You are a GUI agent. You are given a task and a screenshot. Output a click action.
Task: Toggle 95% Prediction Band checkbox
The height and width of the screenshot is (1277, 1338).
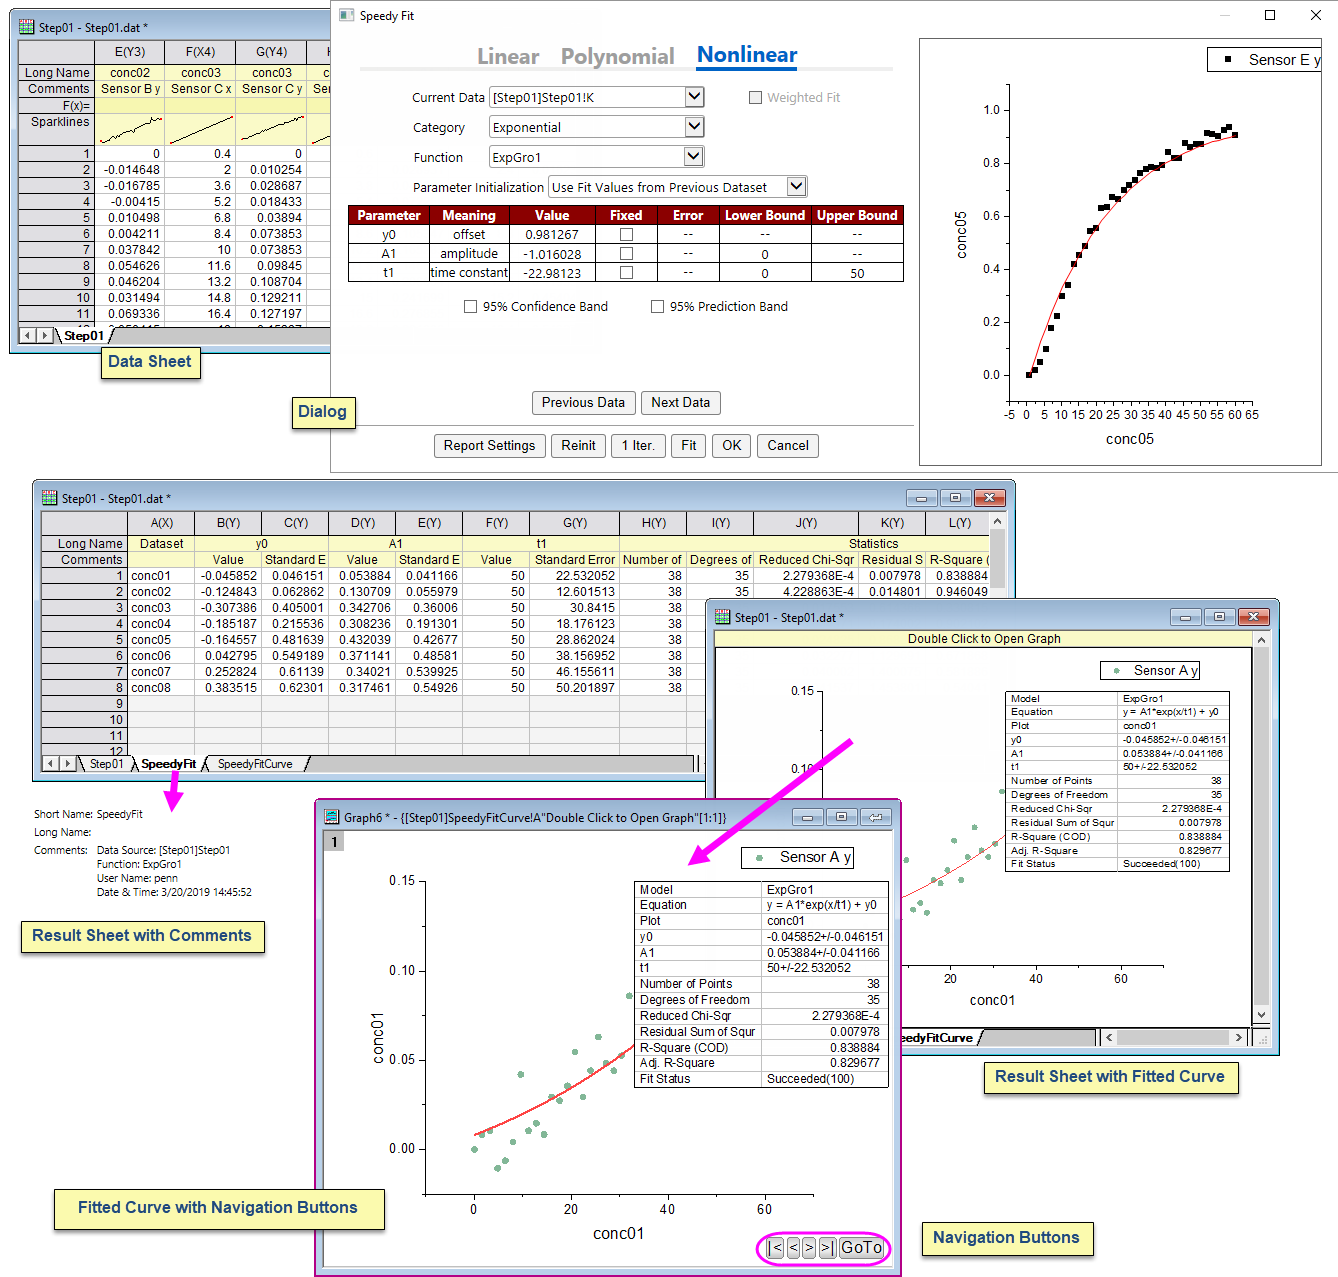pyautogui.click(x=657, y=307)
